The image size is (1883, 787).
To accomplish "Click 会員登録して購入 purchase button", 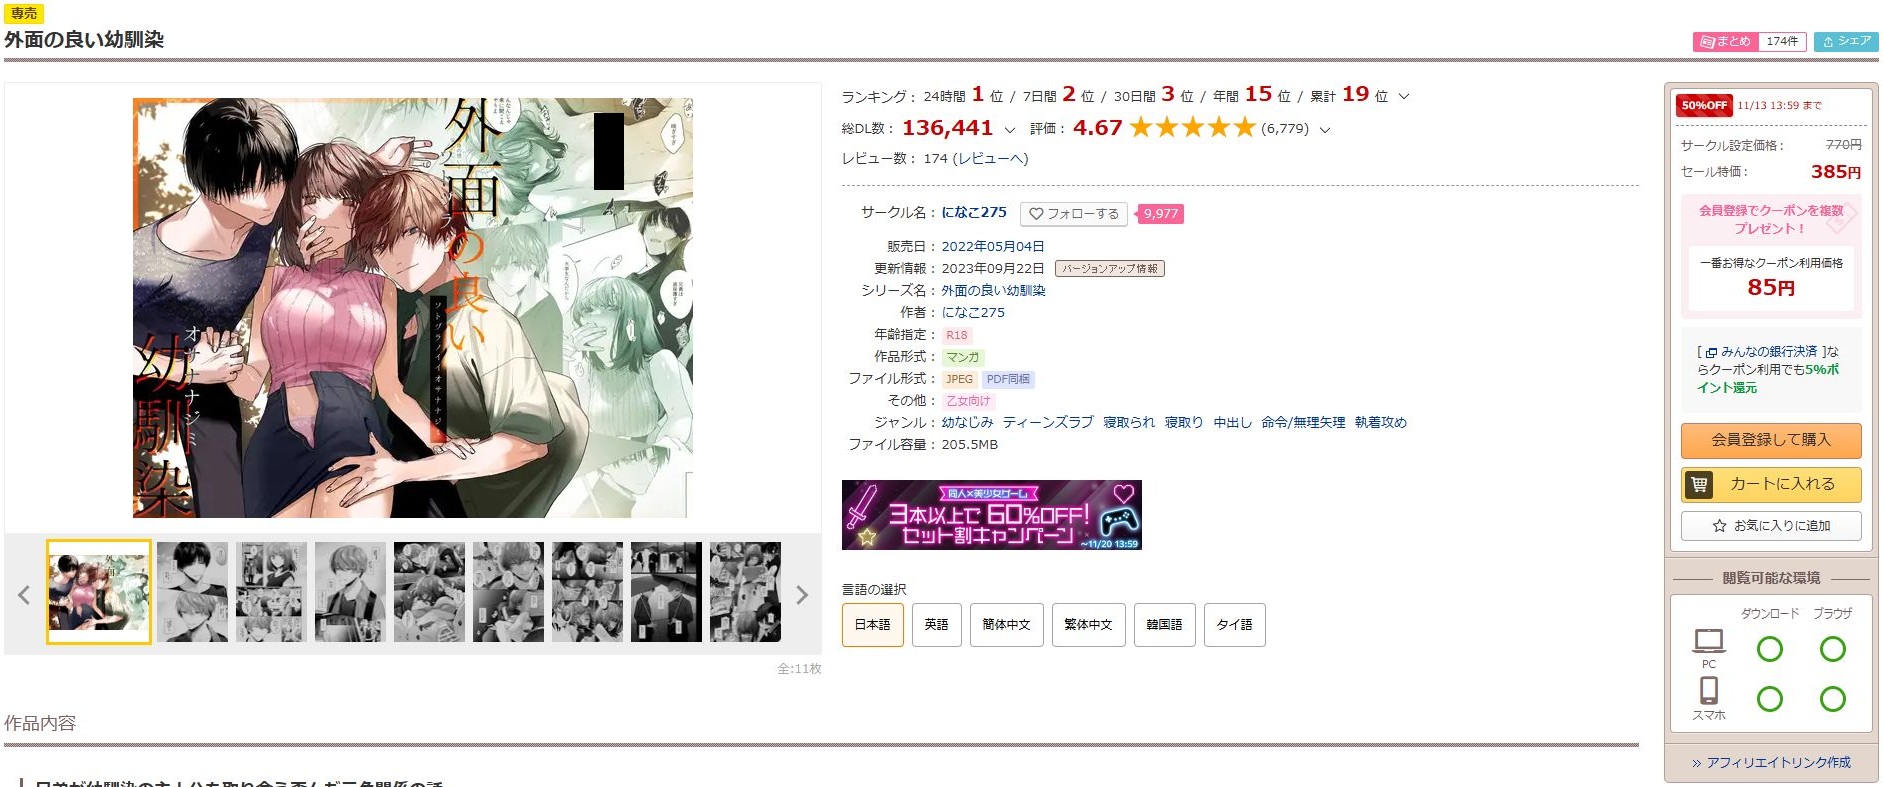I will point(1771,440).
